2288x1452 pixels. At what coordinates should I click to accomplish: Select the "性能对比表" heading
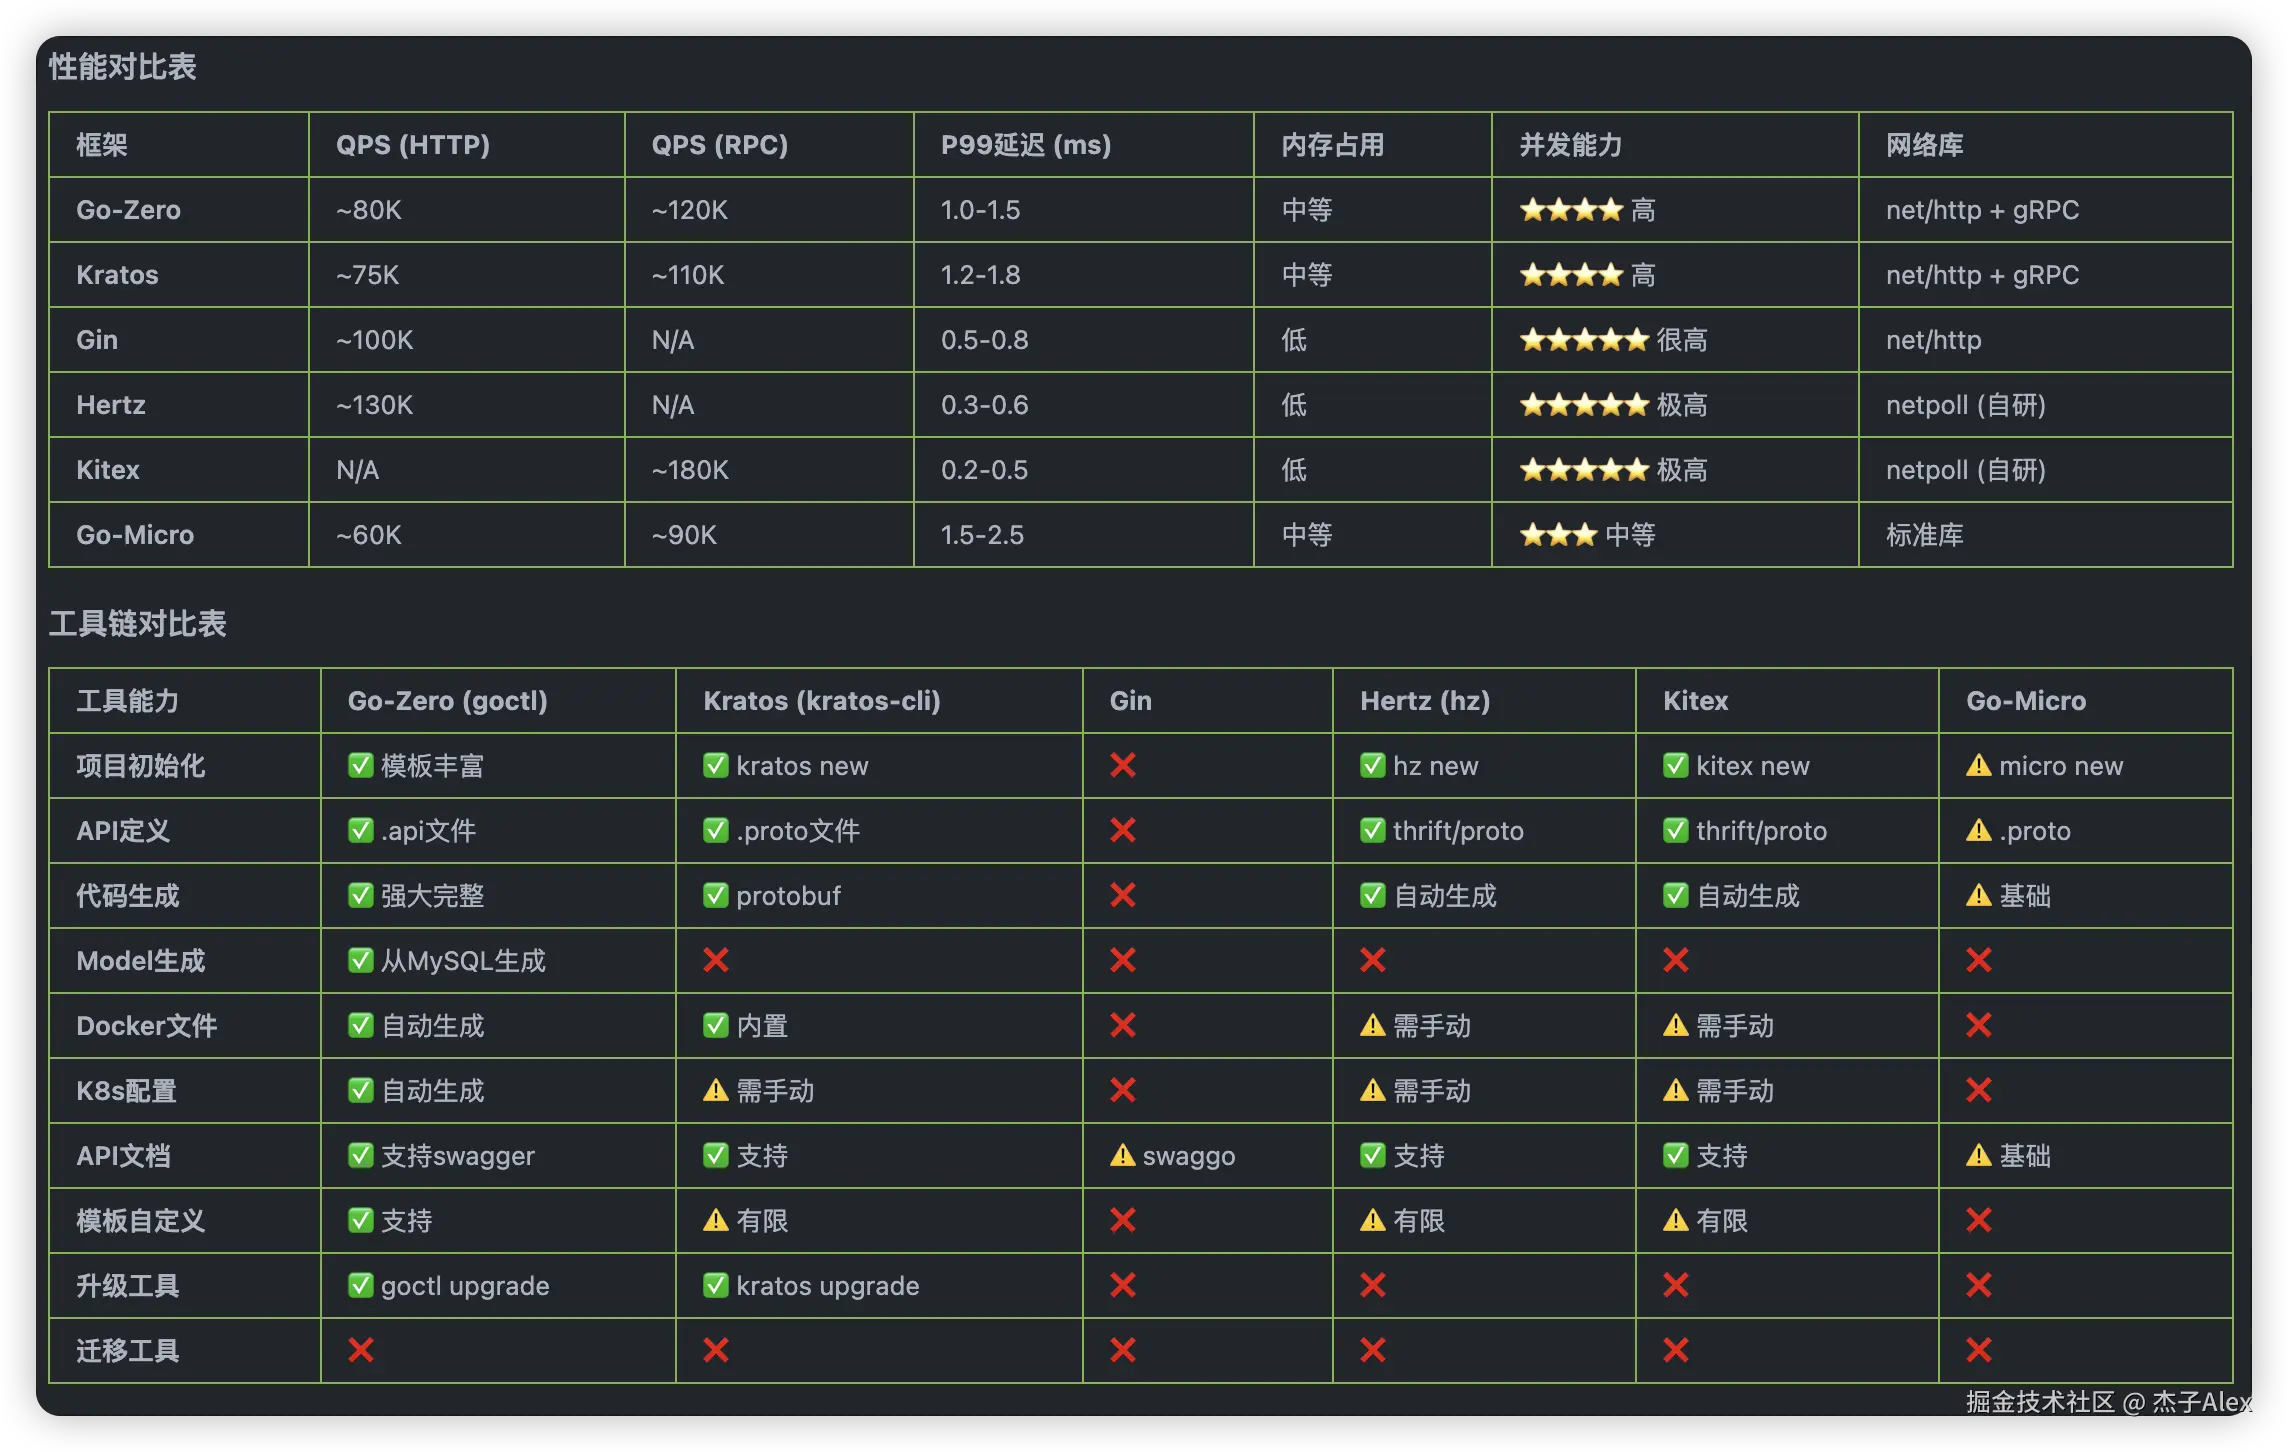[x=123, y=67]
